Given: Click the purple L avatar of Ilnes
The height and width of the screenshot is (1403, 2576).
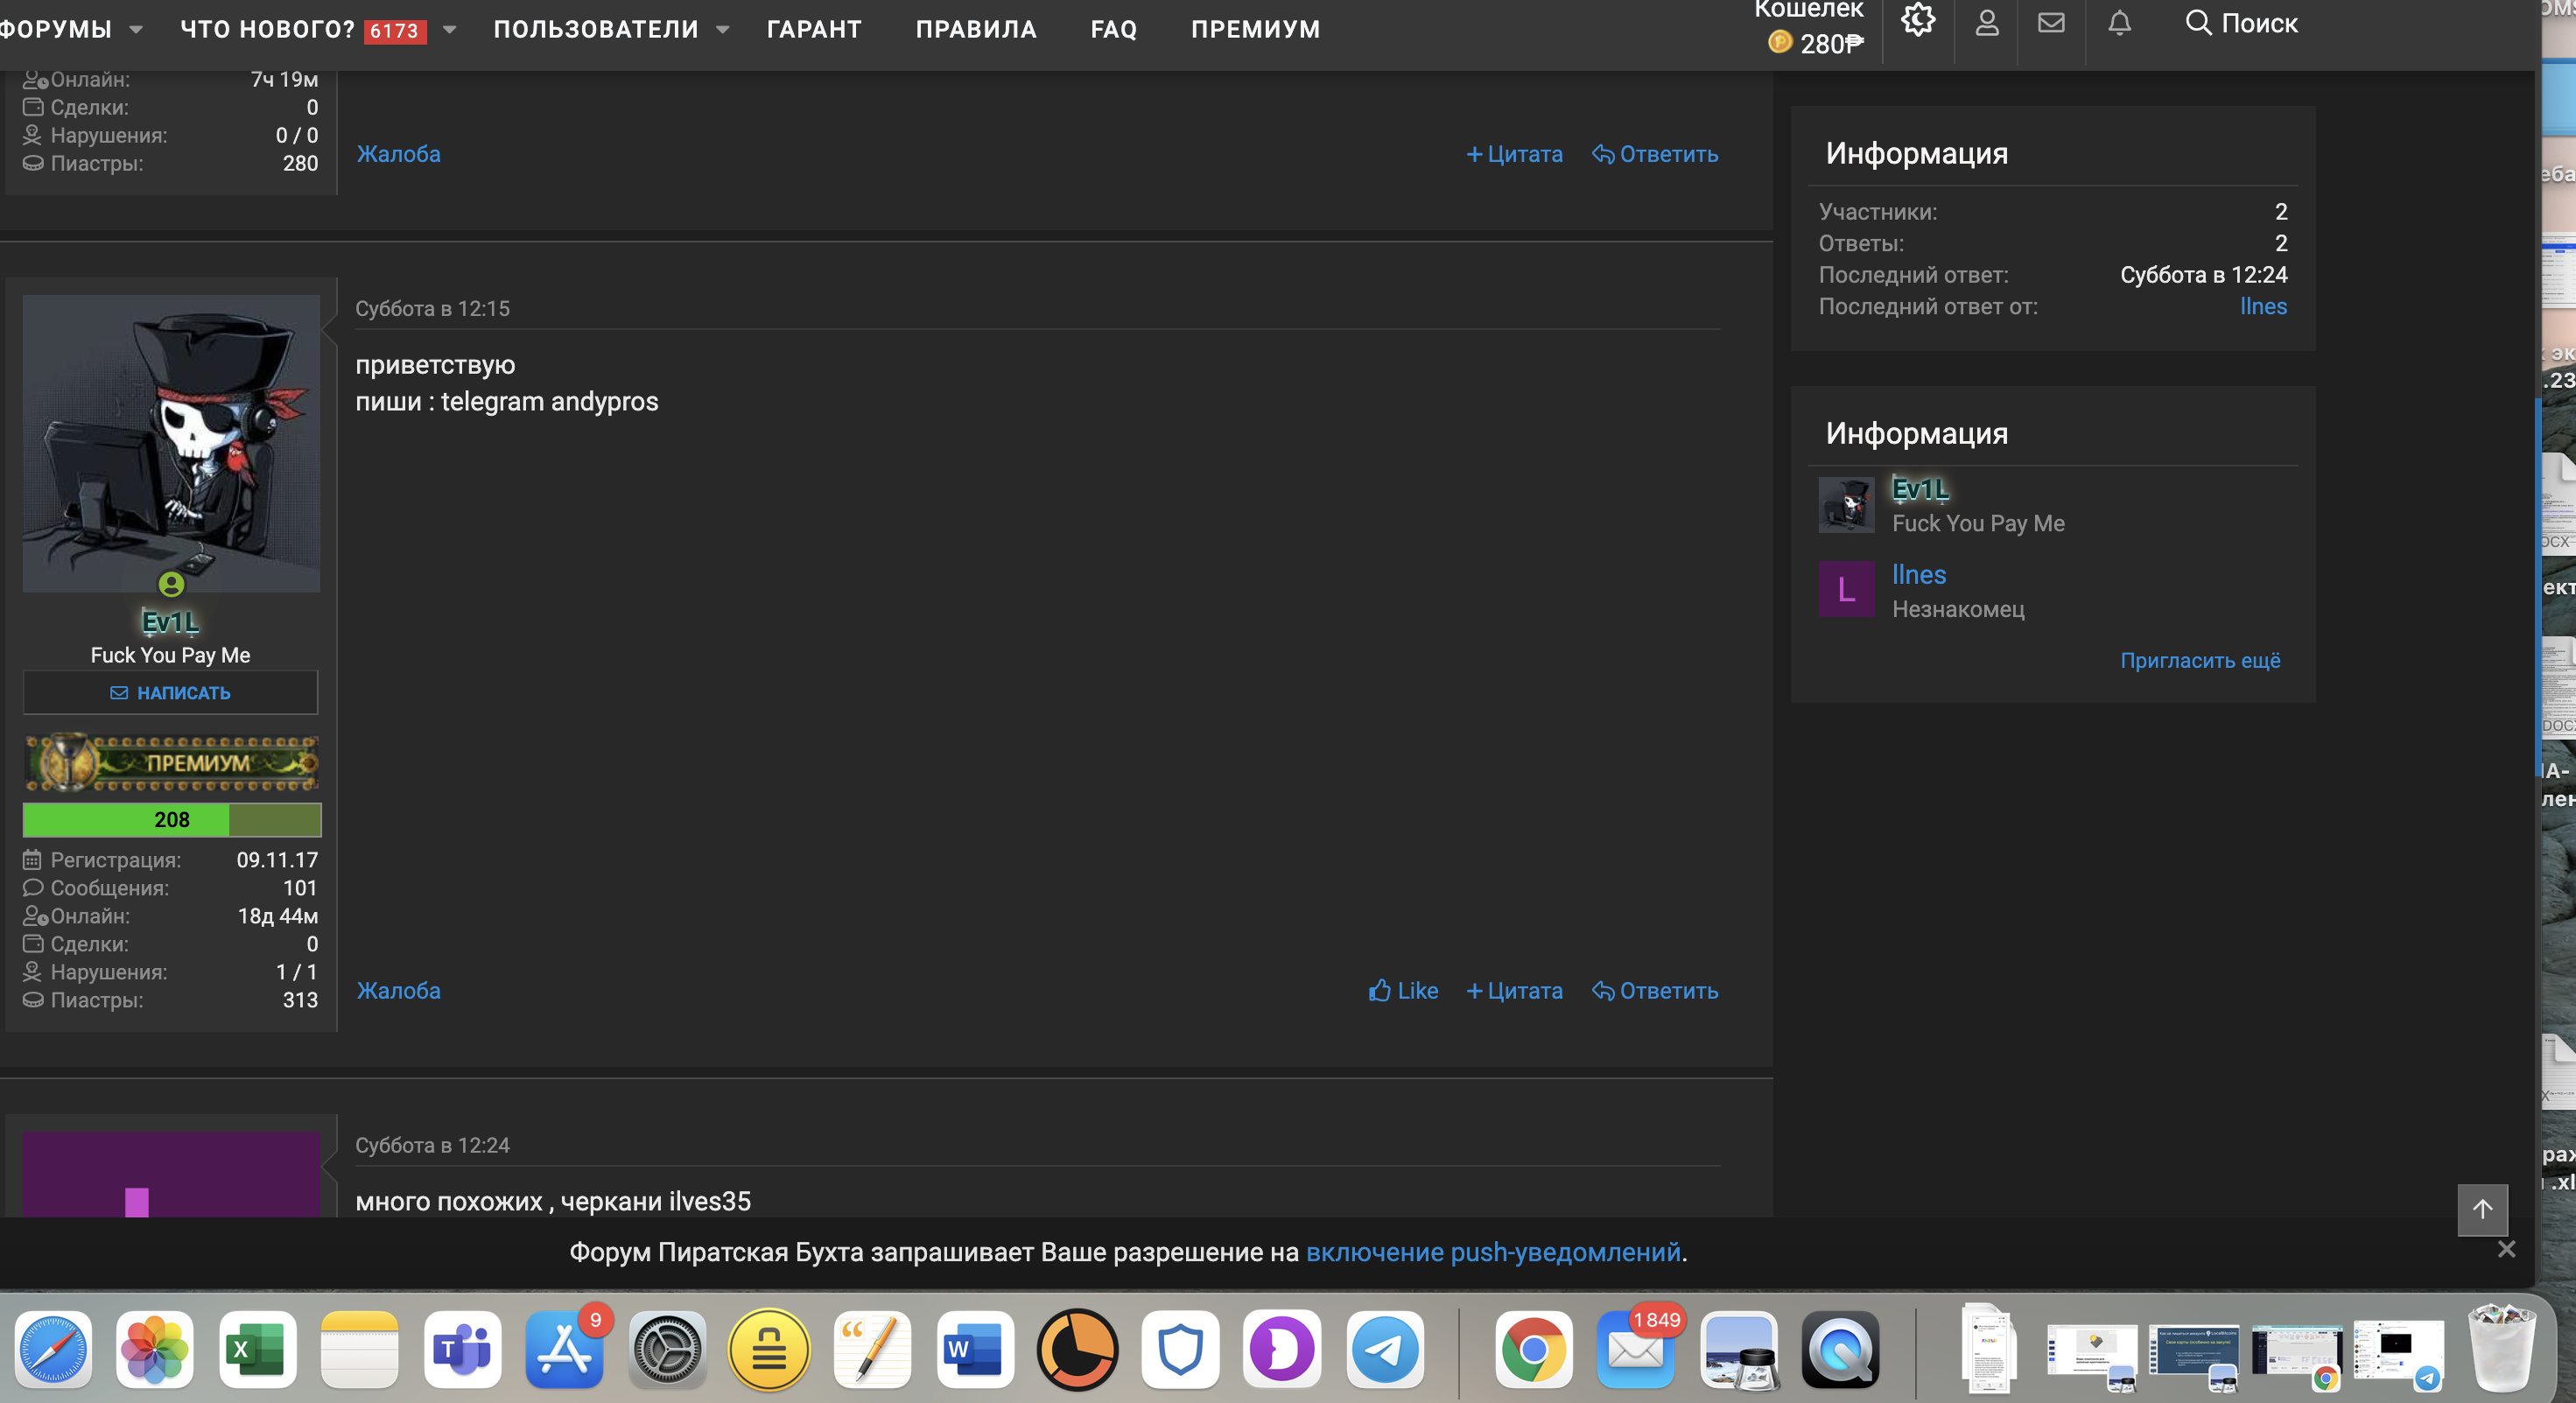Looking at the screenshot, I should tap(1846, 589).
